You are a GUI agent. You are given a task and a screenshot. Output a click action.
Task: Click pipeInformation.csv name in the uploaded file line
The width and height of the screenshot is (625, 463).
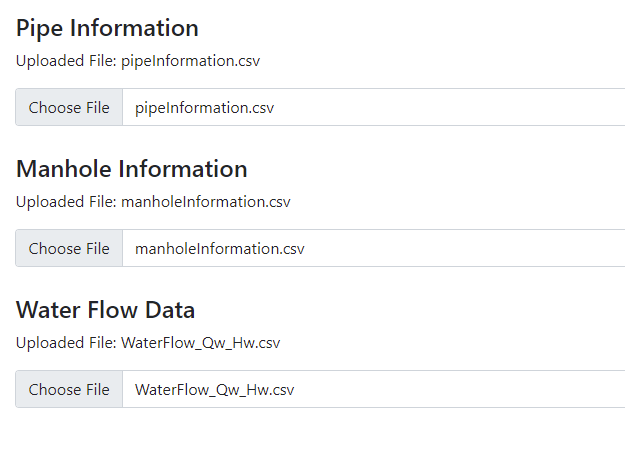190,60
